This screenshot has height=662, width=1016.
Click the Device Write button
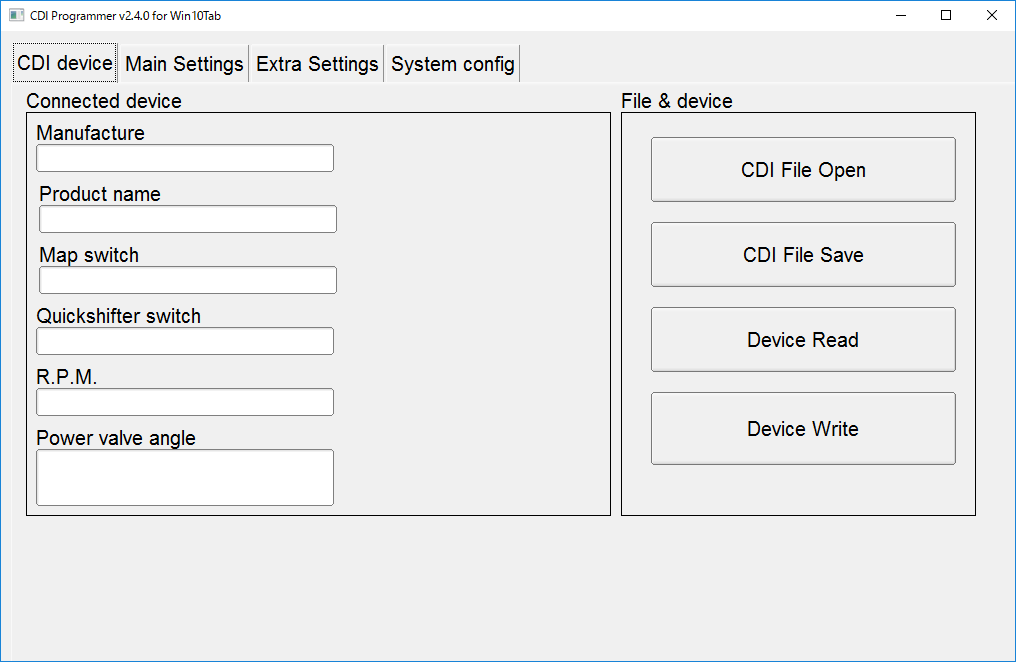(803, 429)
